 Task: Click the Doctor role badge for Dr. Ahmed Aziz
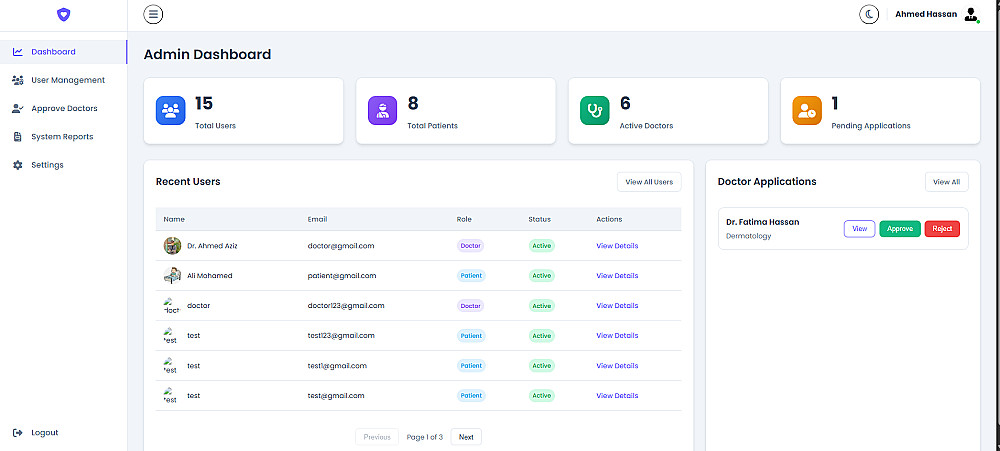tap(471, 246)
